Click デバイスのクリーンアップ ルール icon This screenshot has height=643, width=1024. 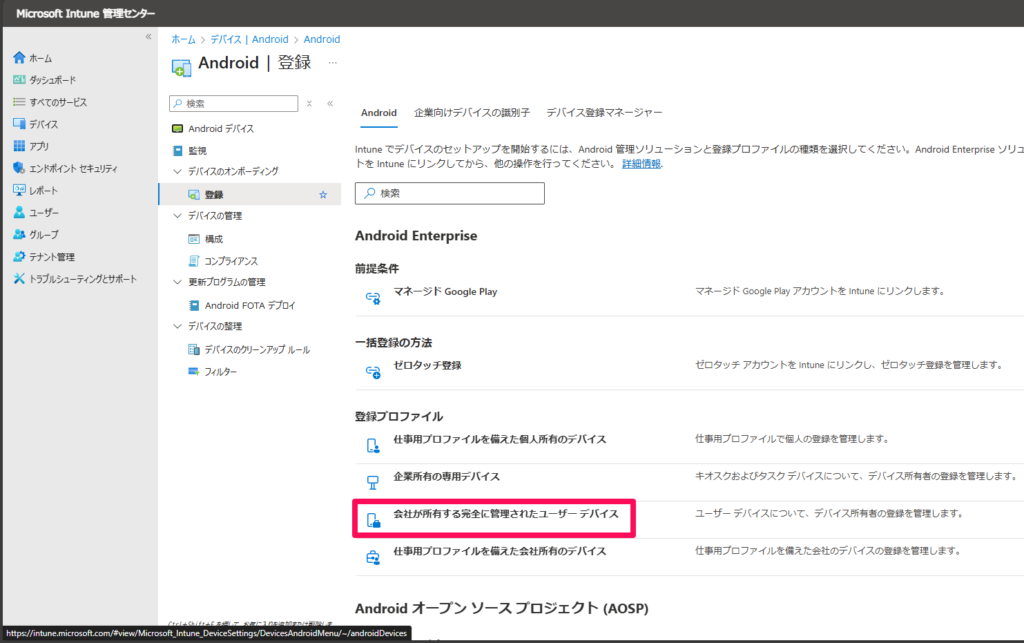pos(193,349)
